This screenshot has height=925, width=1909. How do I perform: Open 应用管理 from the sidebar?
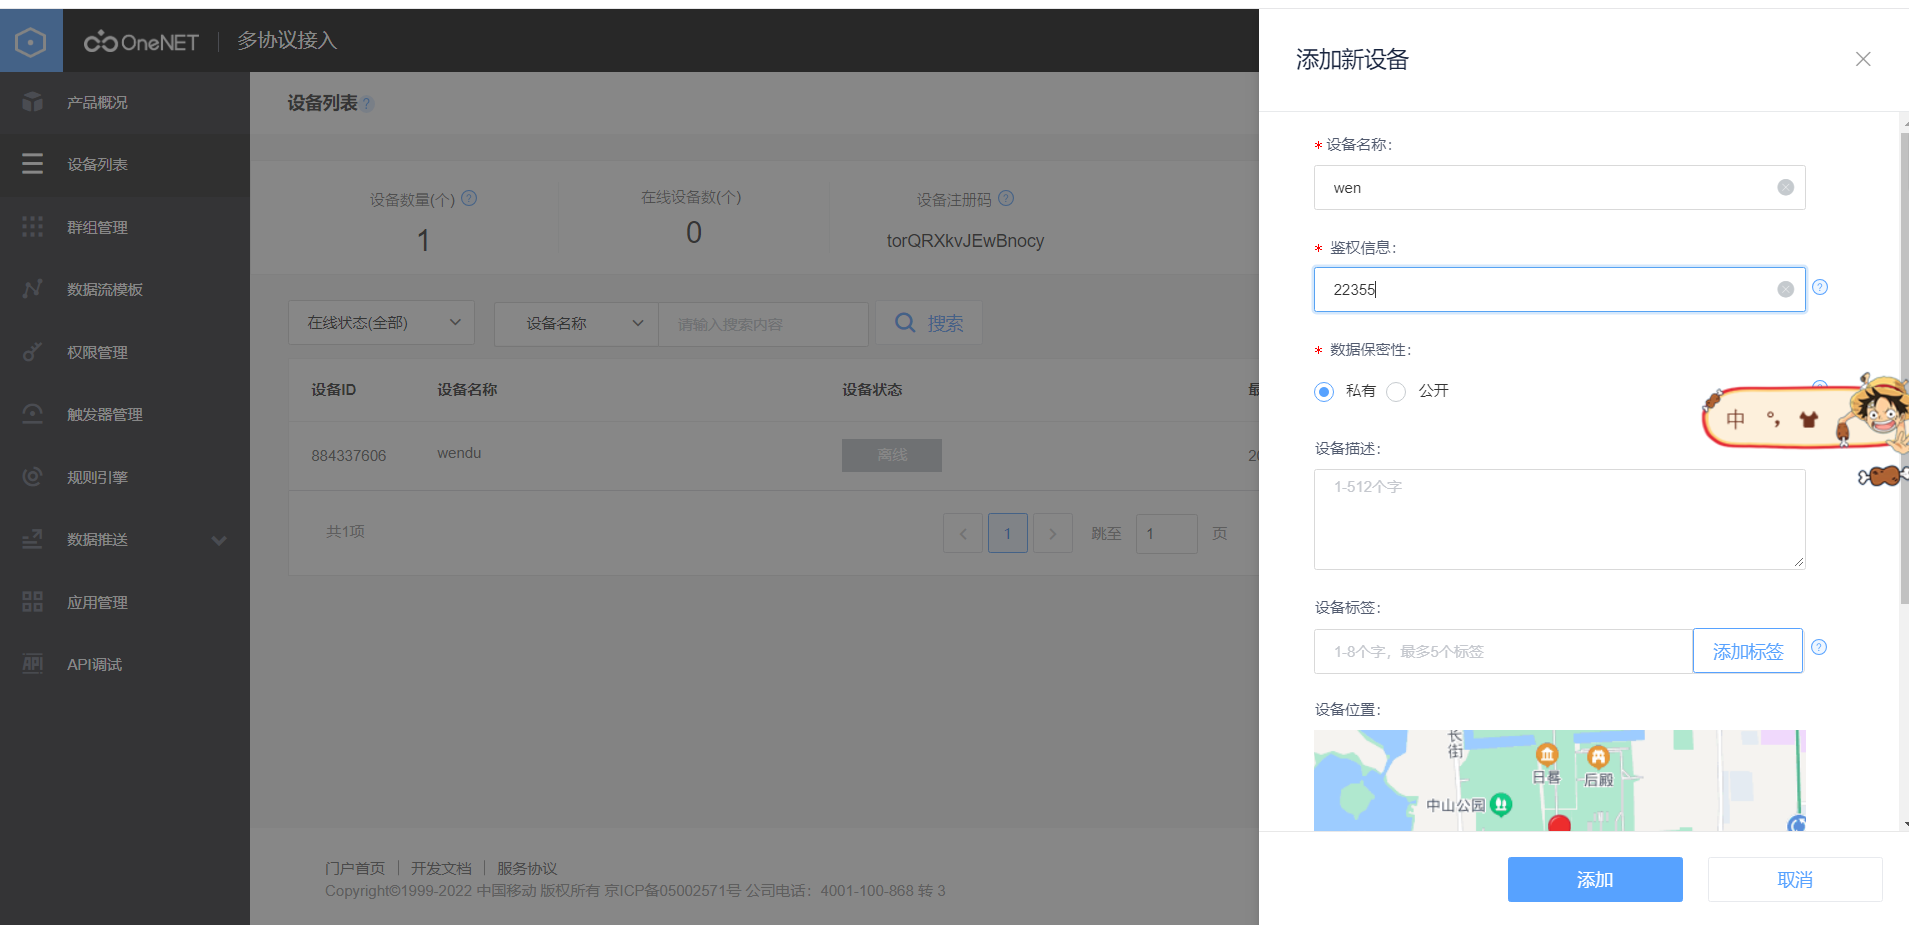(96, 601)
